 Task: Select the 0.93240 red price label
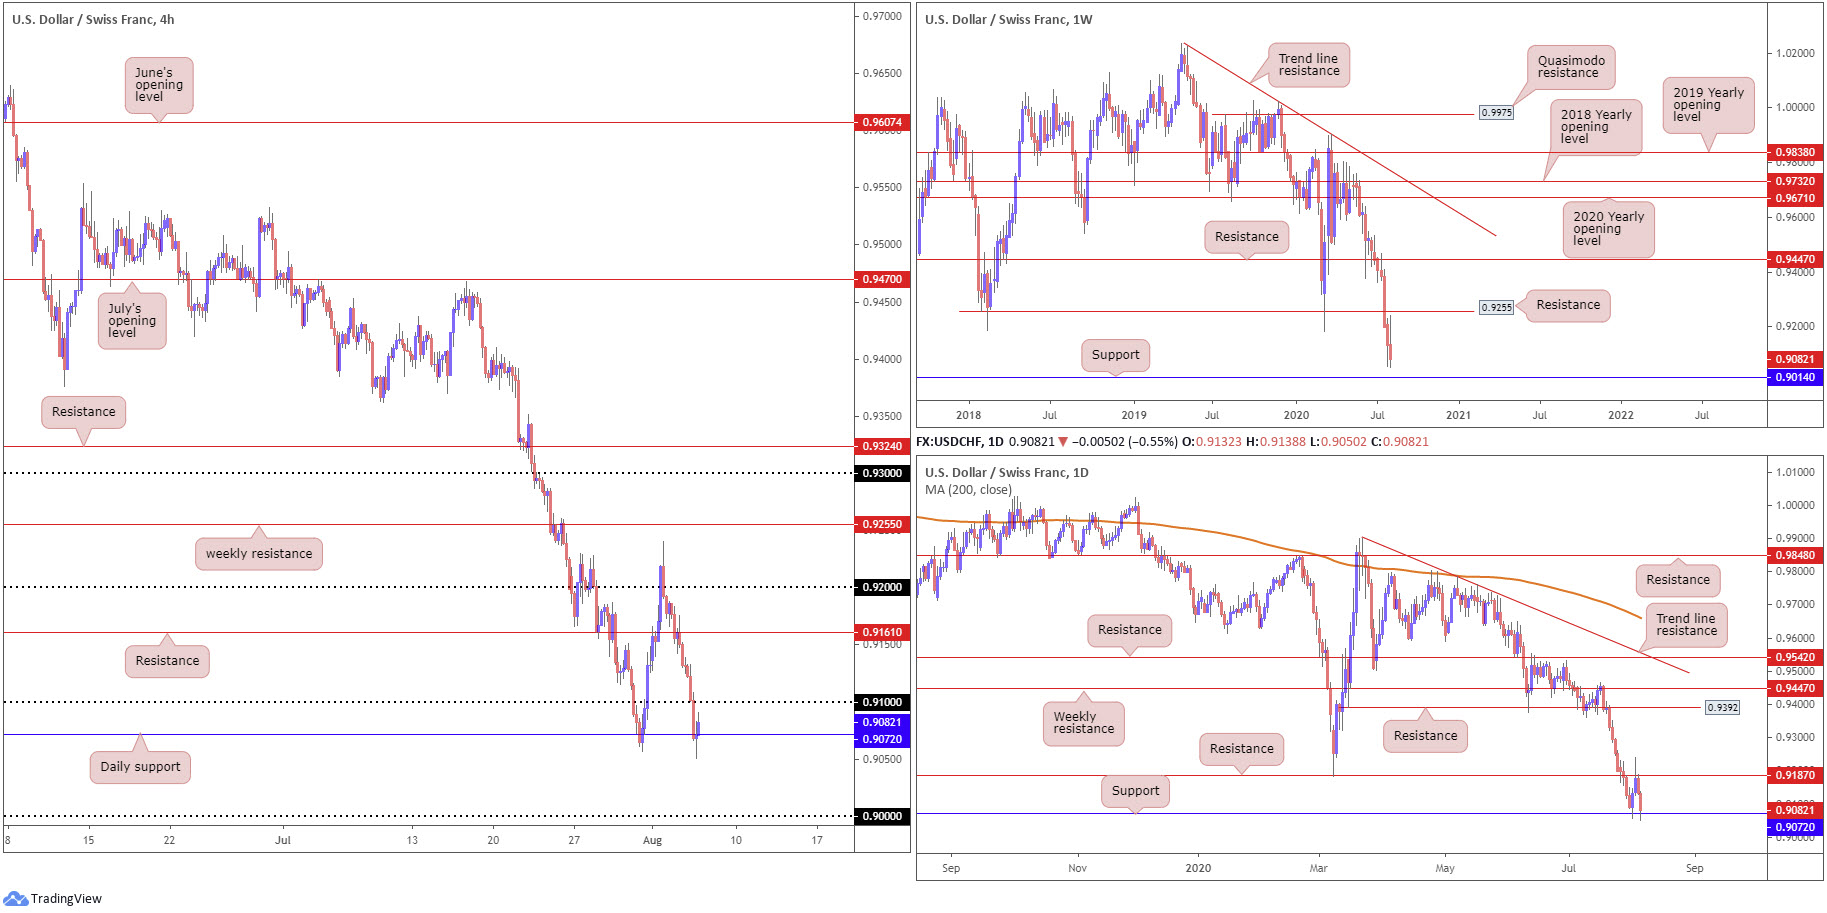point(882,446)
